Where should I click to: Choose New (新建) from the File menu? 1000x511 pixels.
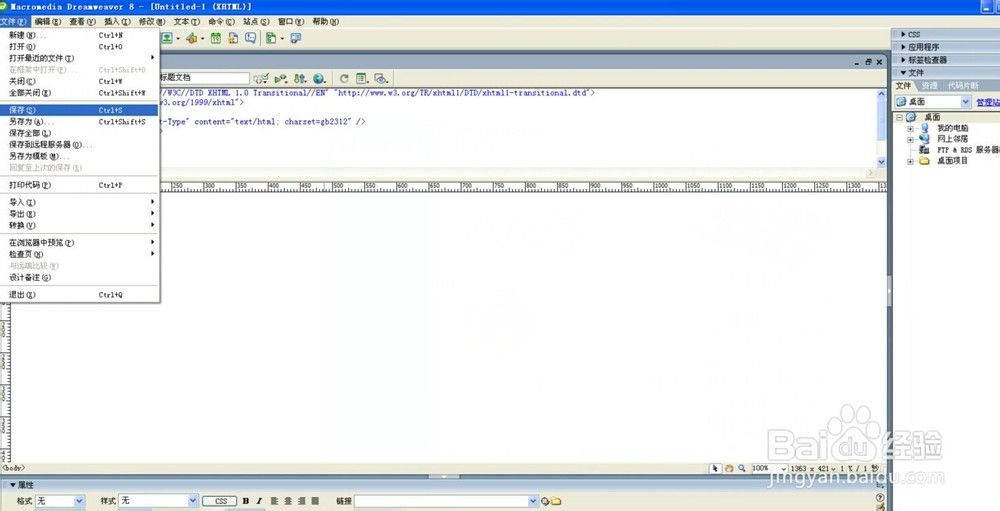[80, 35]
